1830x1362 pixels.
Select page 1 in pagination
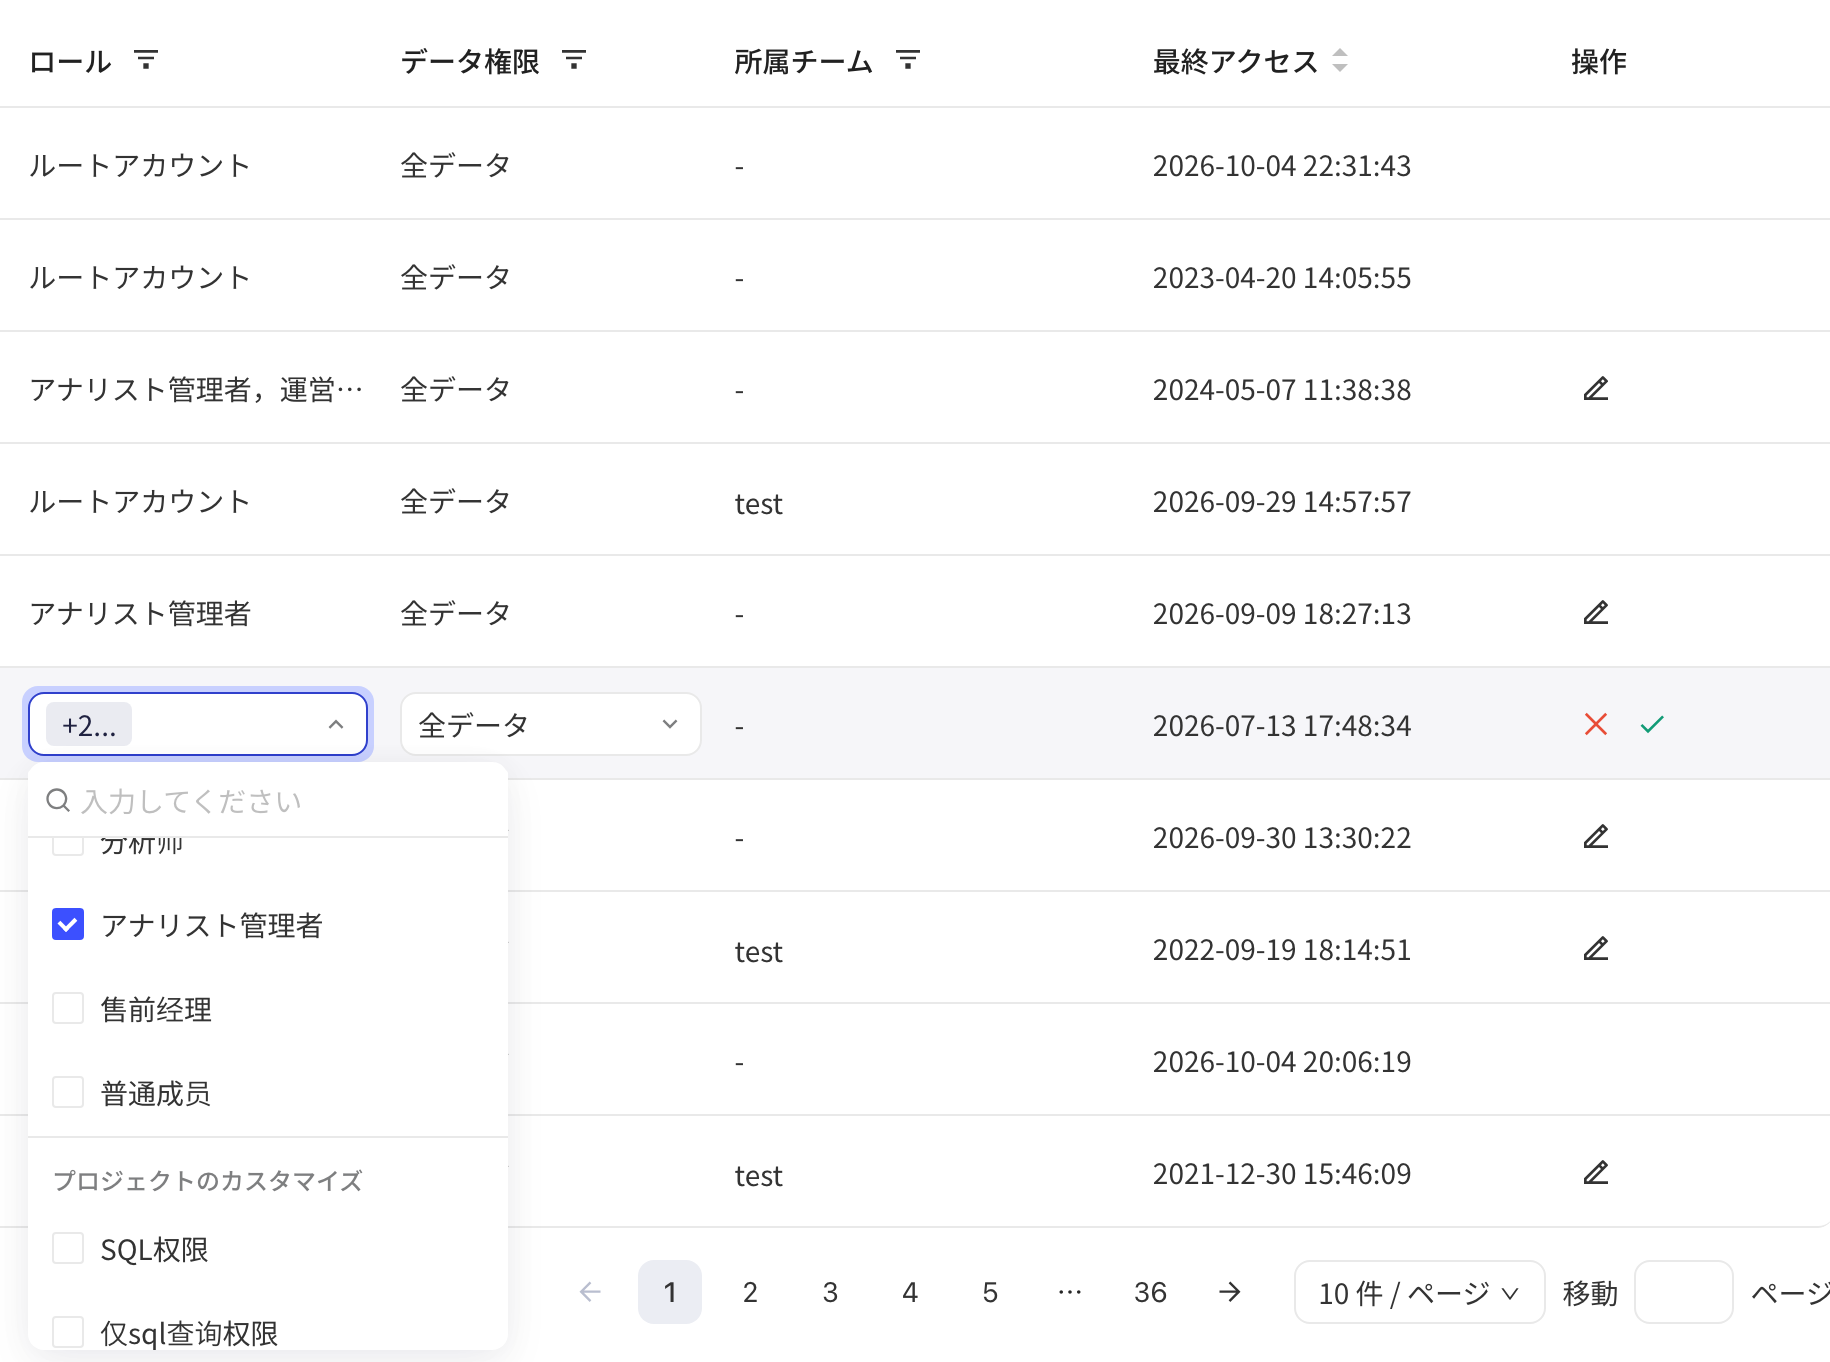pos(670,1292)
